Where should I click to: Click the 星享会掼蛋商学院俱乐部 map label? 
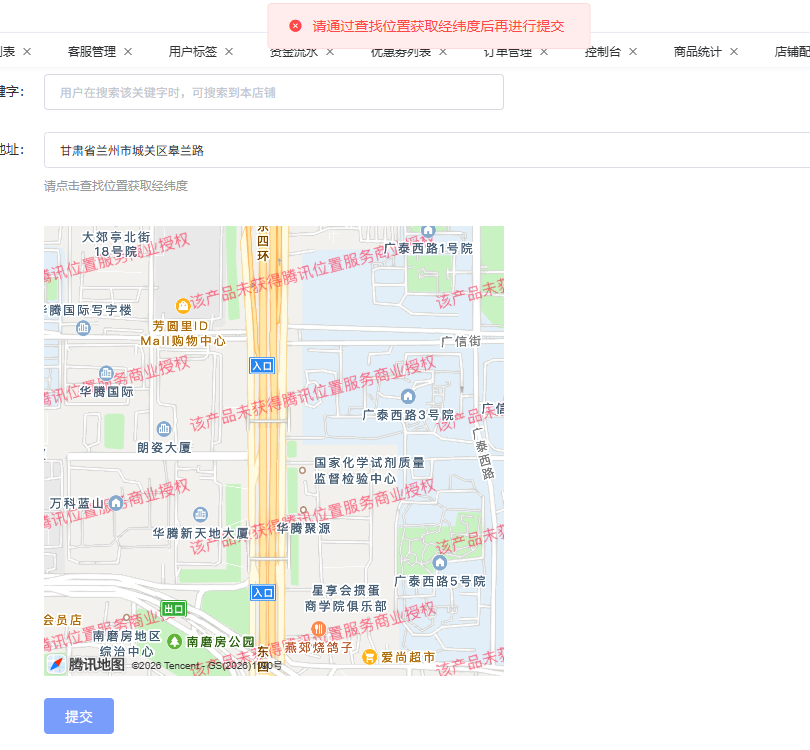346,598
